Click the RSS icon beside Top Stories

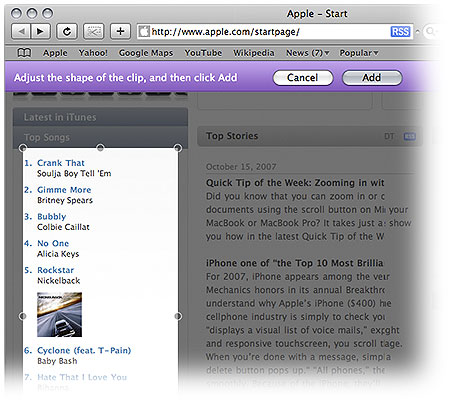pyautogui.click(x=410, y=136)
